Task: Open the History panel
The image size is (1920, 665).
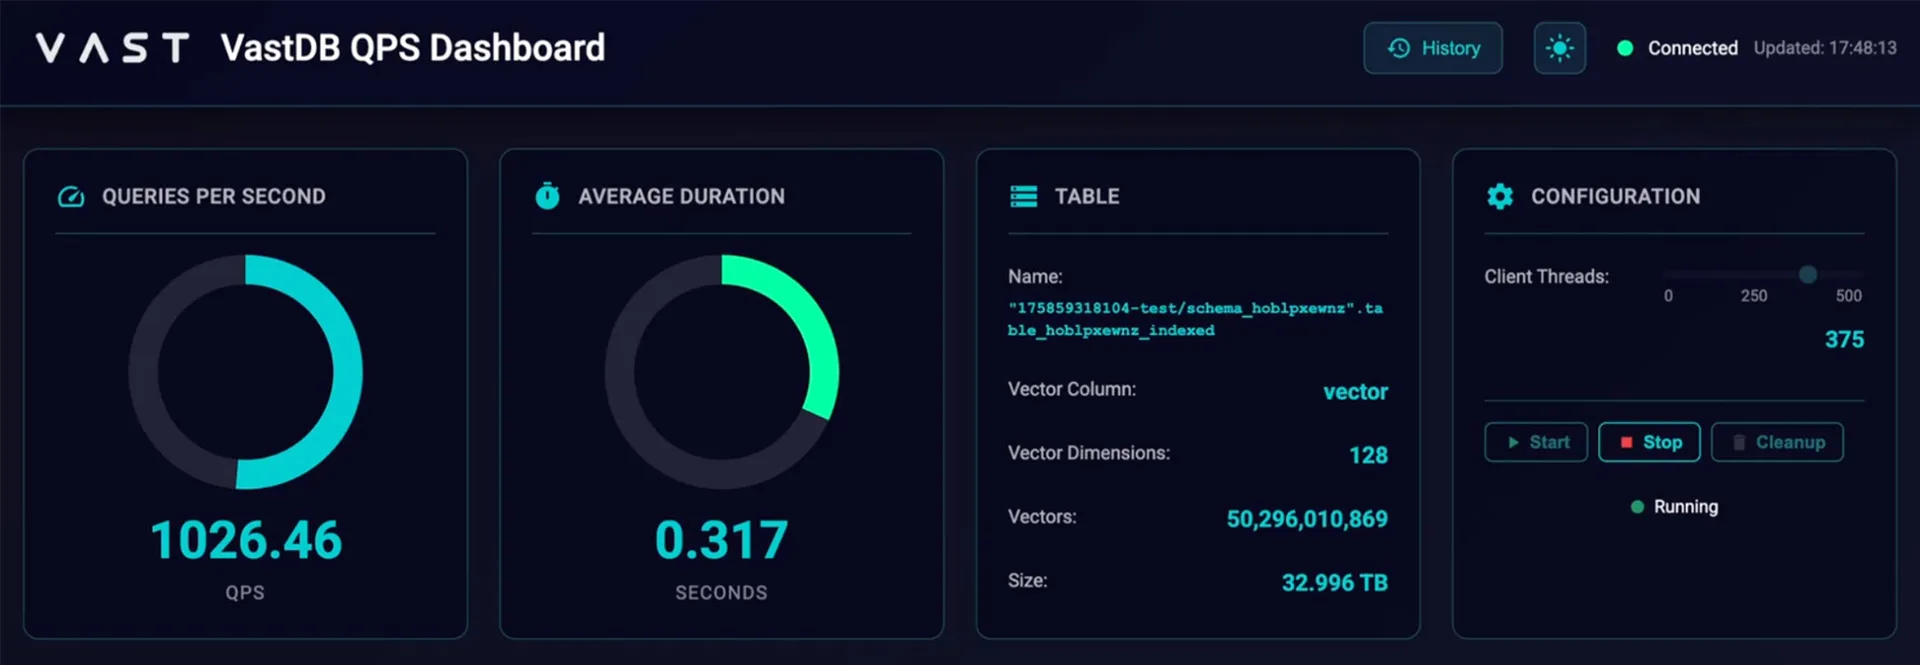Action: coord(1433,48)
